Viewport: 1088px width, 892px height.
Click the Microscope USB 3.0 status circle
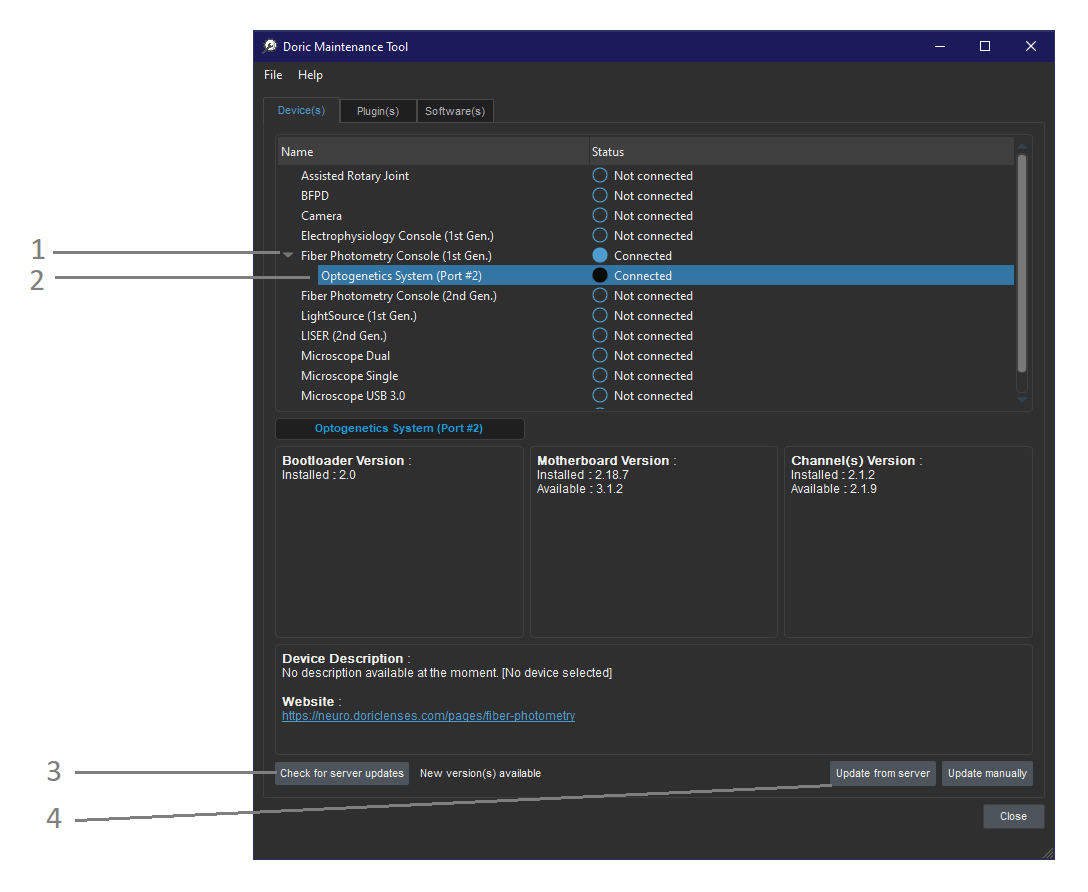click(600, 395)
